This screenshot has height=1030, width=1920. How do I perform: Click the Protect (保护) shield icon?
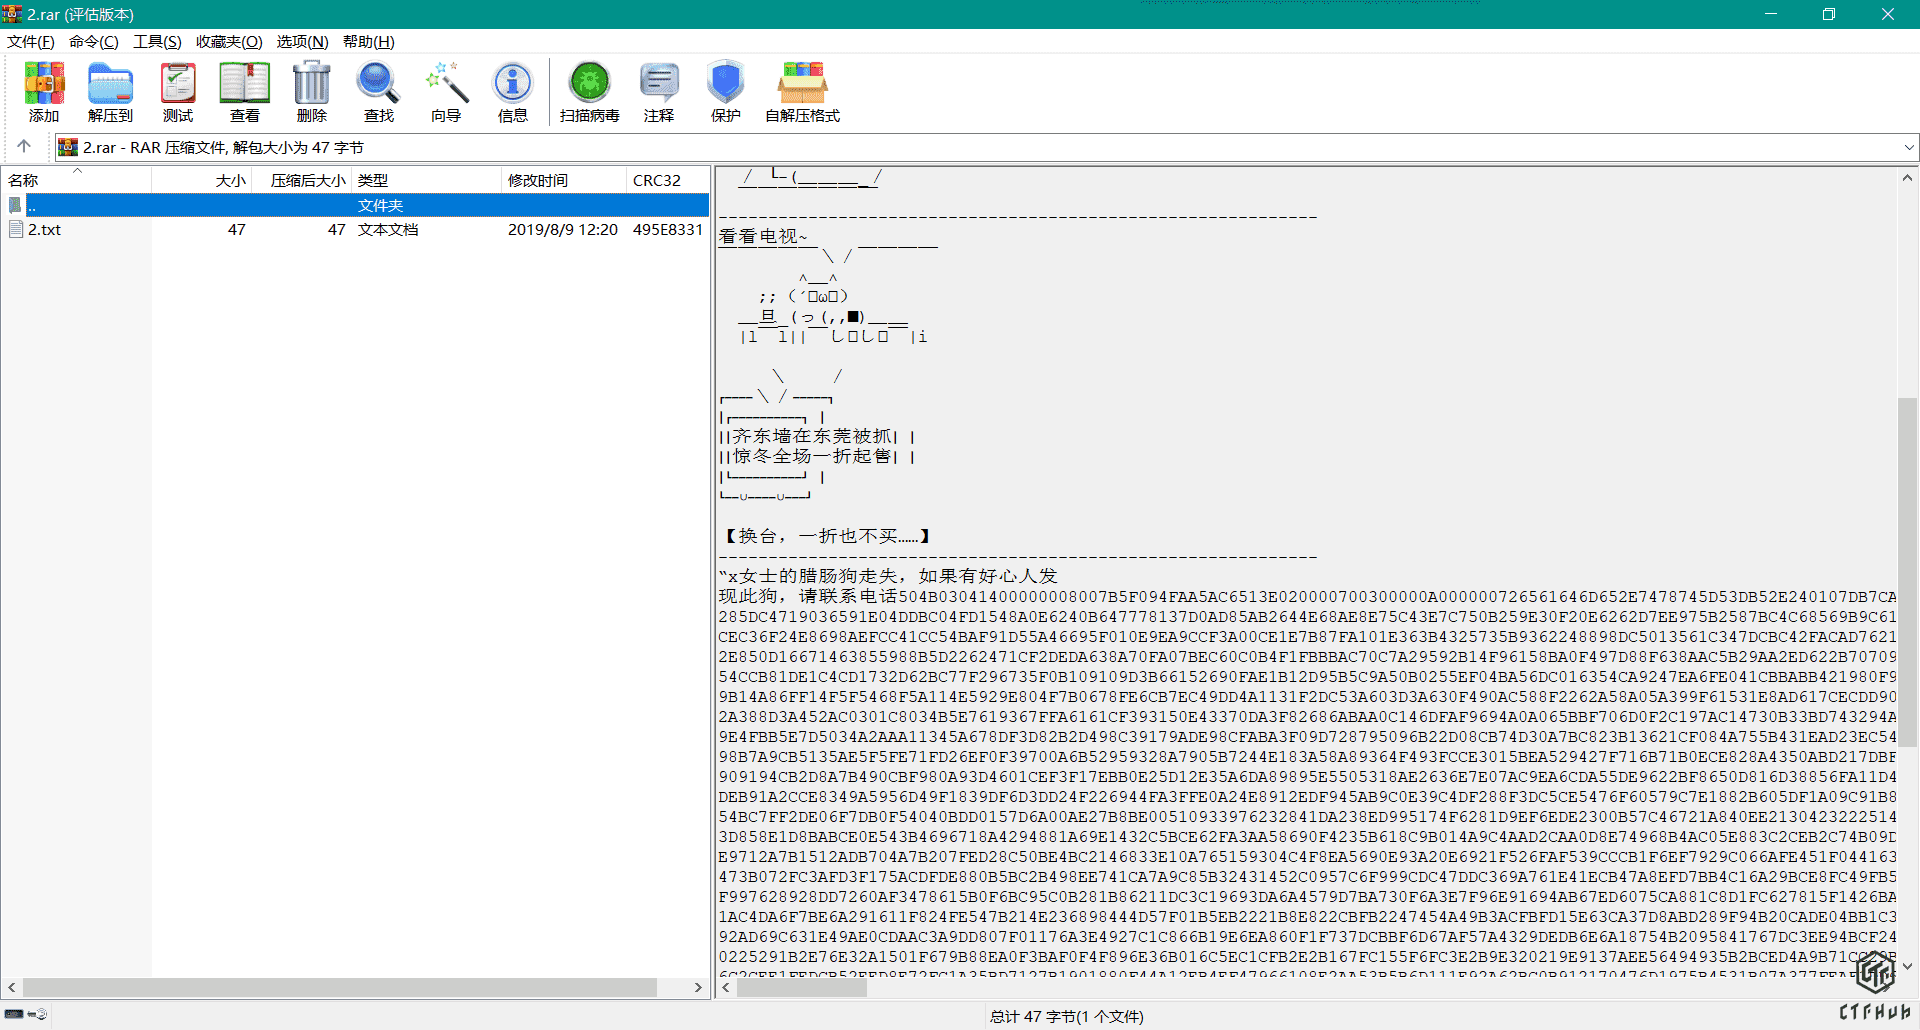click(x=725, y=91)
